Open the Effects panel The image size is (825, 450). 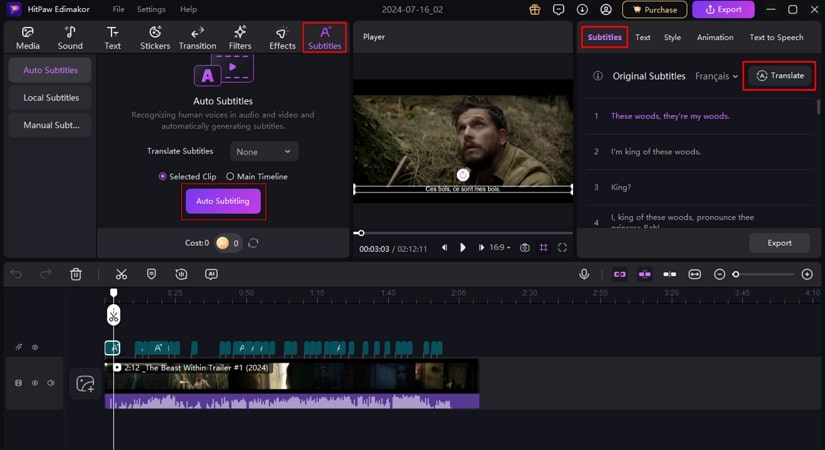click(x=282, y=38)
